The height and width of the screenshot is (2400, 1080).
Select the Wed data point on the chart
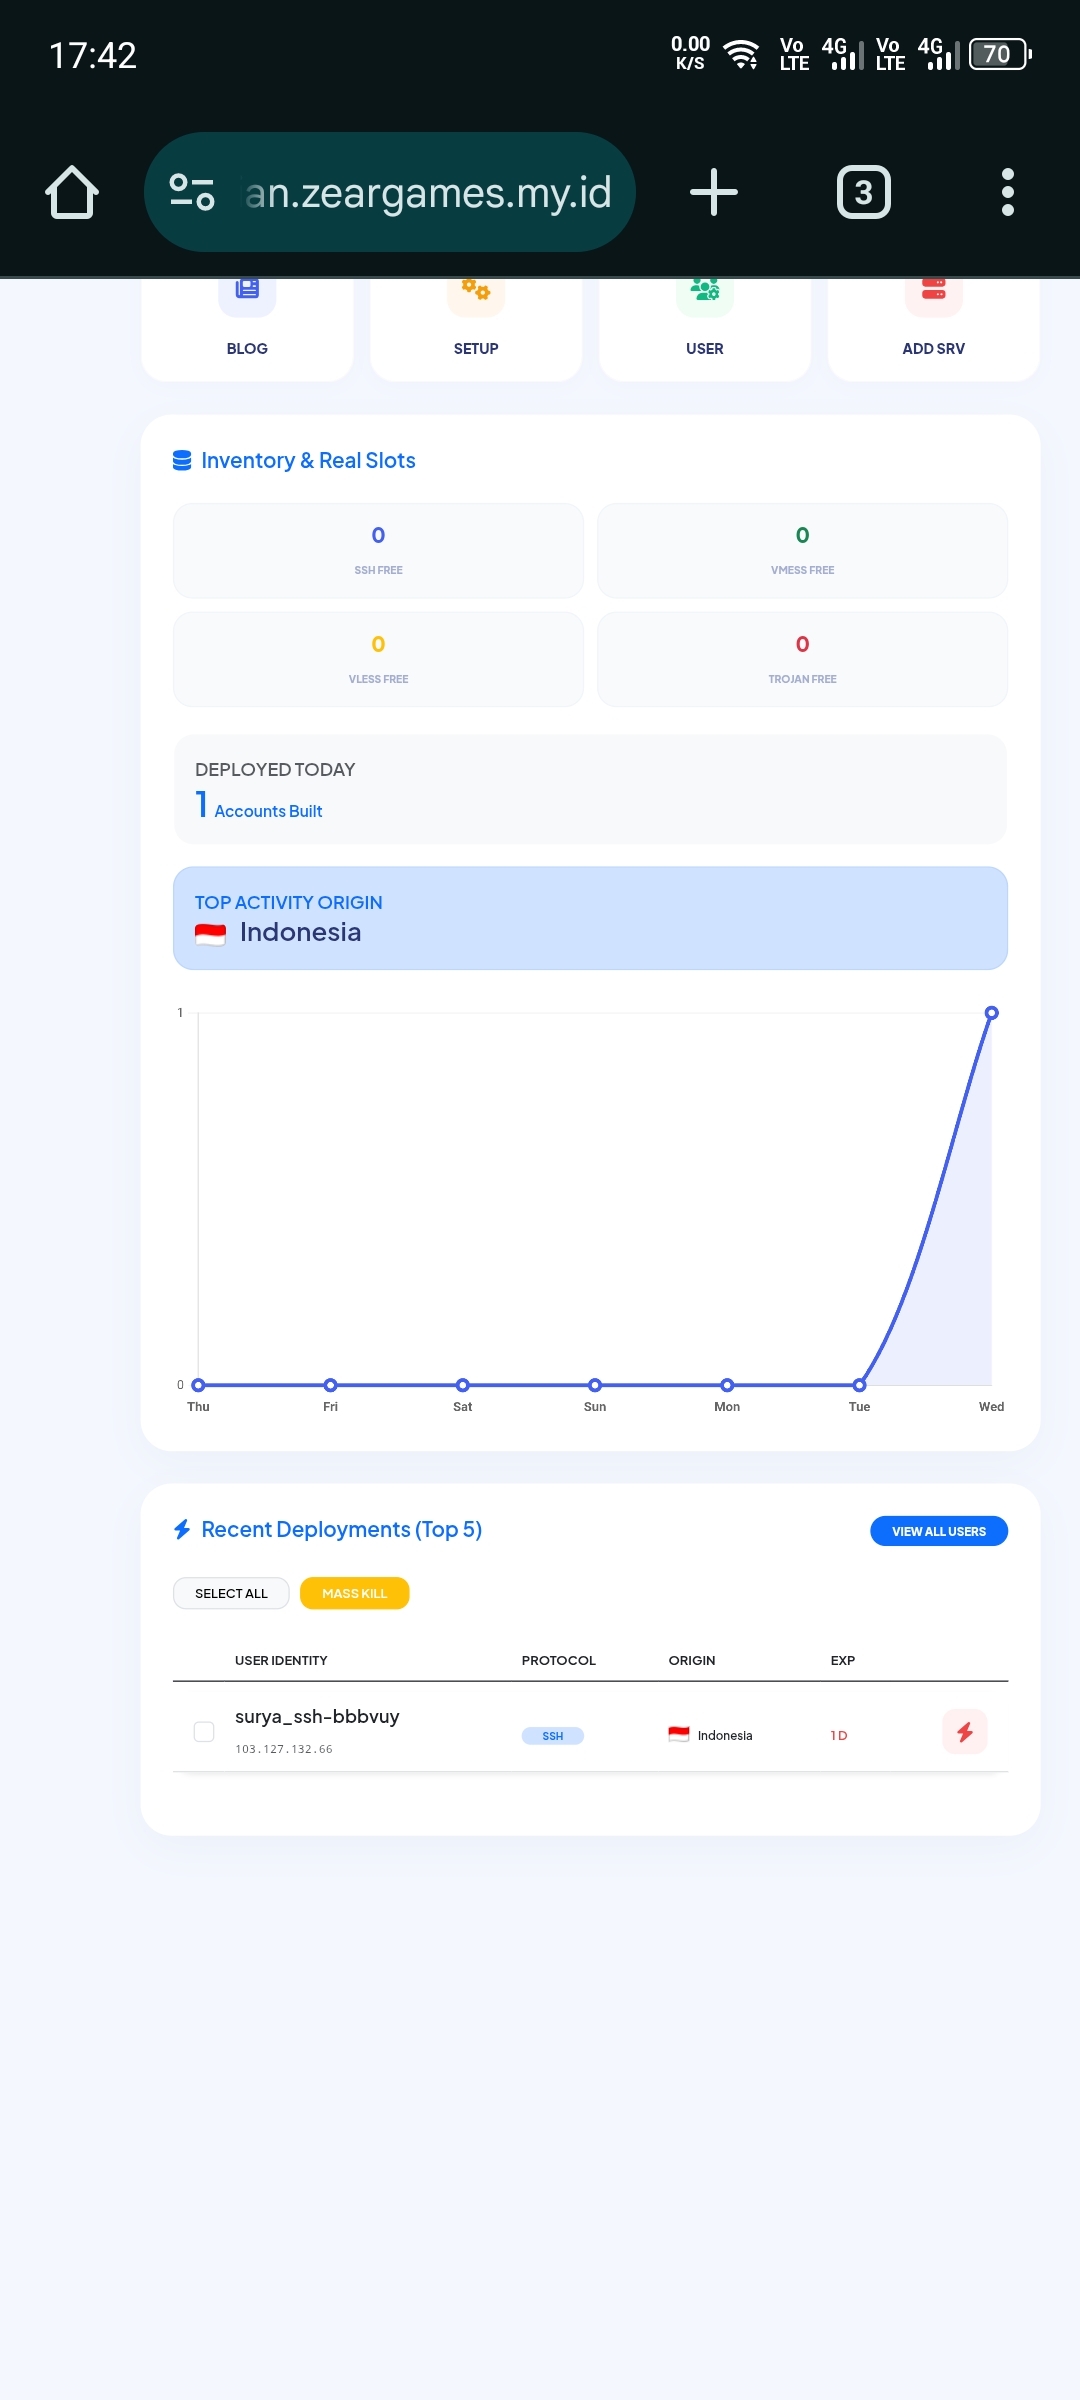991,1013
